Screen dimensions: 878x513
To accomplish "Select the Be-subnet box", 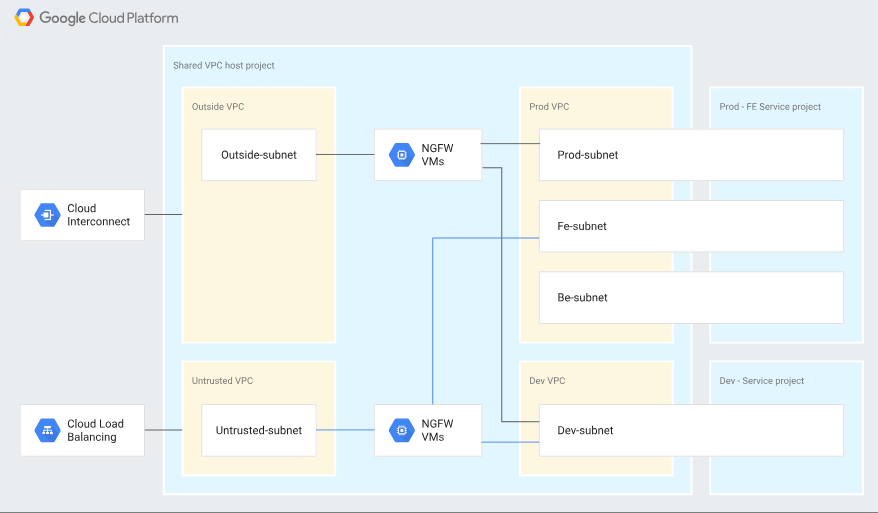I will (x=691, y=297).
